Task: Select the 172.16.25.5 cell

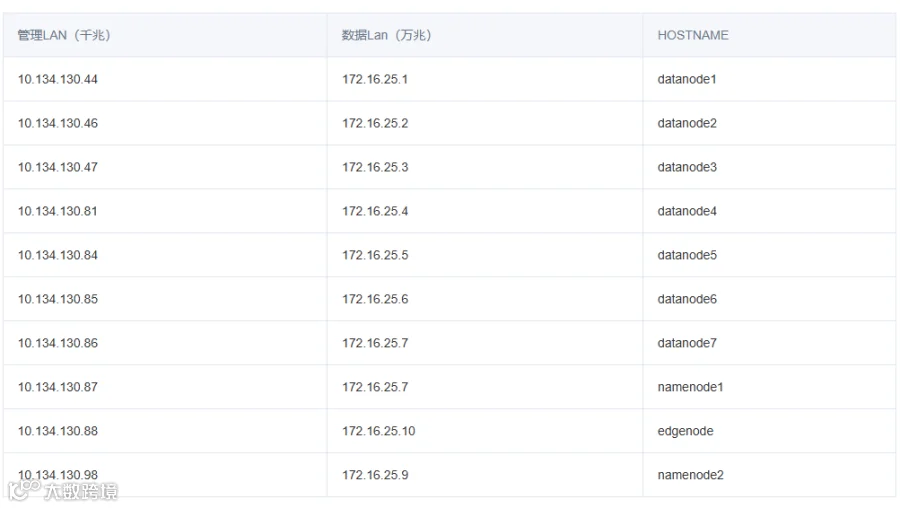Action: (x=485, y=255)
